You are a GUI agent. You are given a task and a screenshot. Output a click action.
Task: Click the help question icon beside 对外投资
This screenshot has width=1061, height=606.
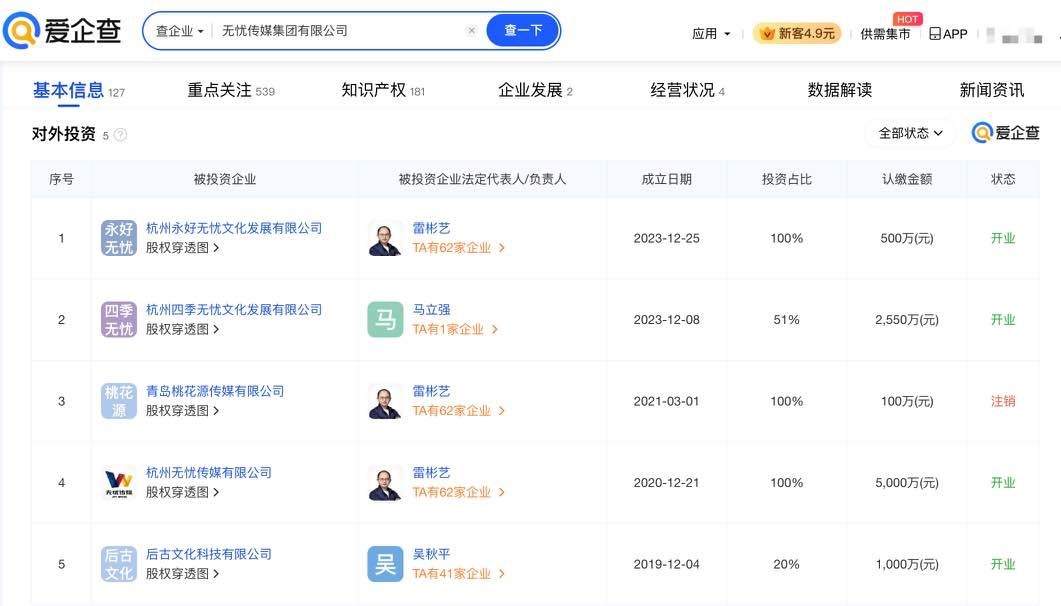pyautogui.click(x=120, y=135)
